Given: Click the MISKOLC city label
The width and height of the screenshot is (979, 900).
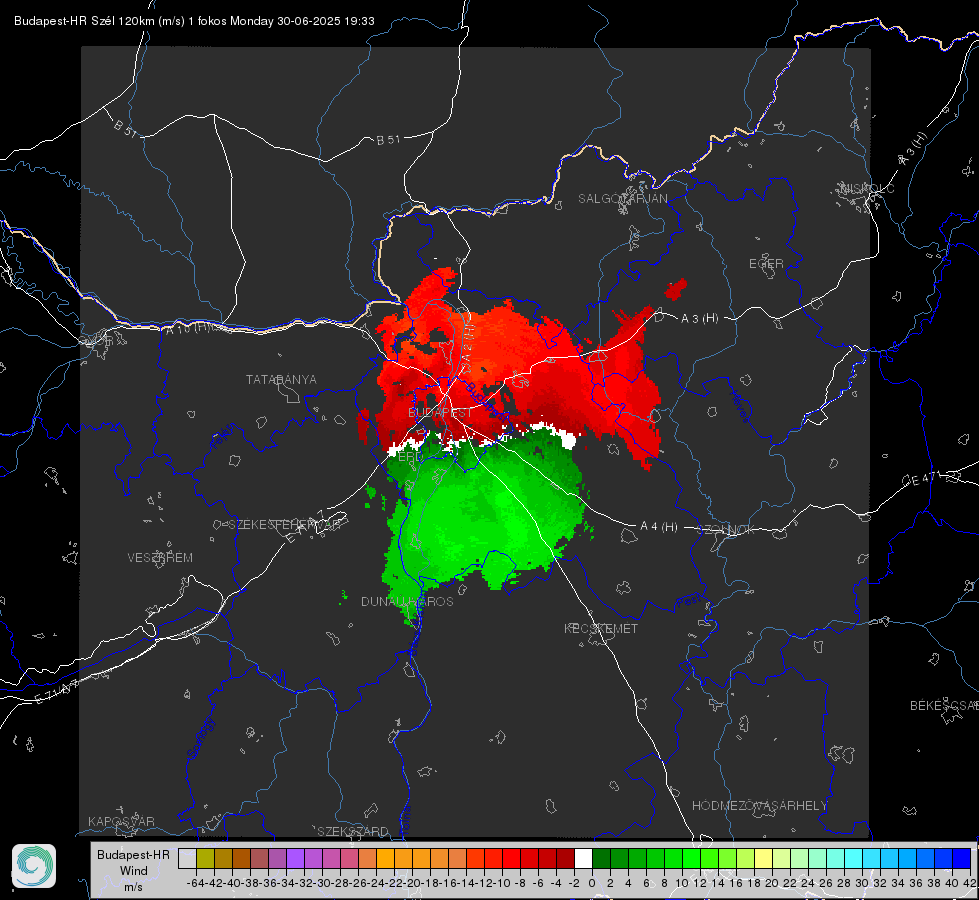Looking at the screenshot, I should click(867, 188).
